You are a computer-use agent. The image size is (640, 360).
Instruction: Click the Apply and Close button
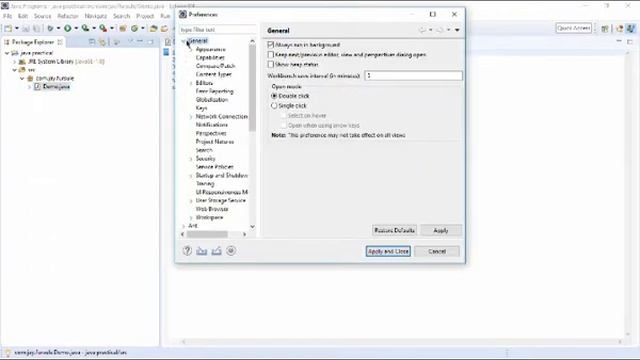388,251
